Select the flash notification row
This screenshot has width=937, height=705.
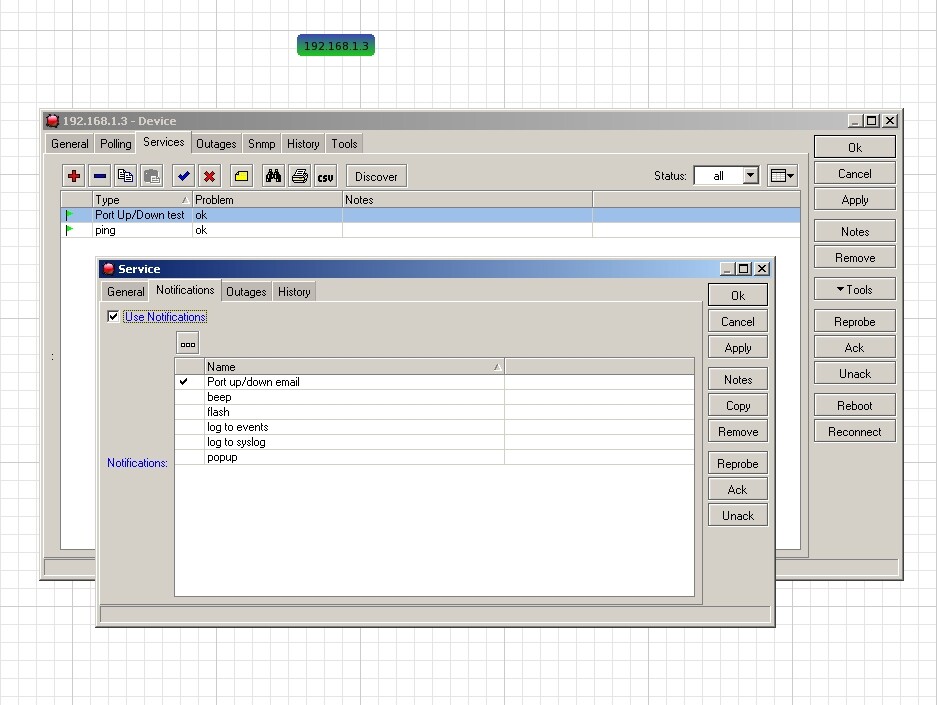[434, 412]
